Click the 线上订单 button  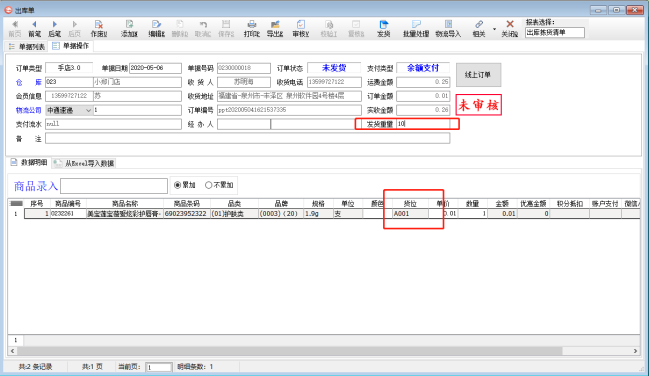478,75
